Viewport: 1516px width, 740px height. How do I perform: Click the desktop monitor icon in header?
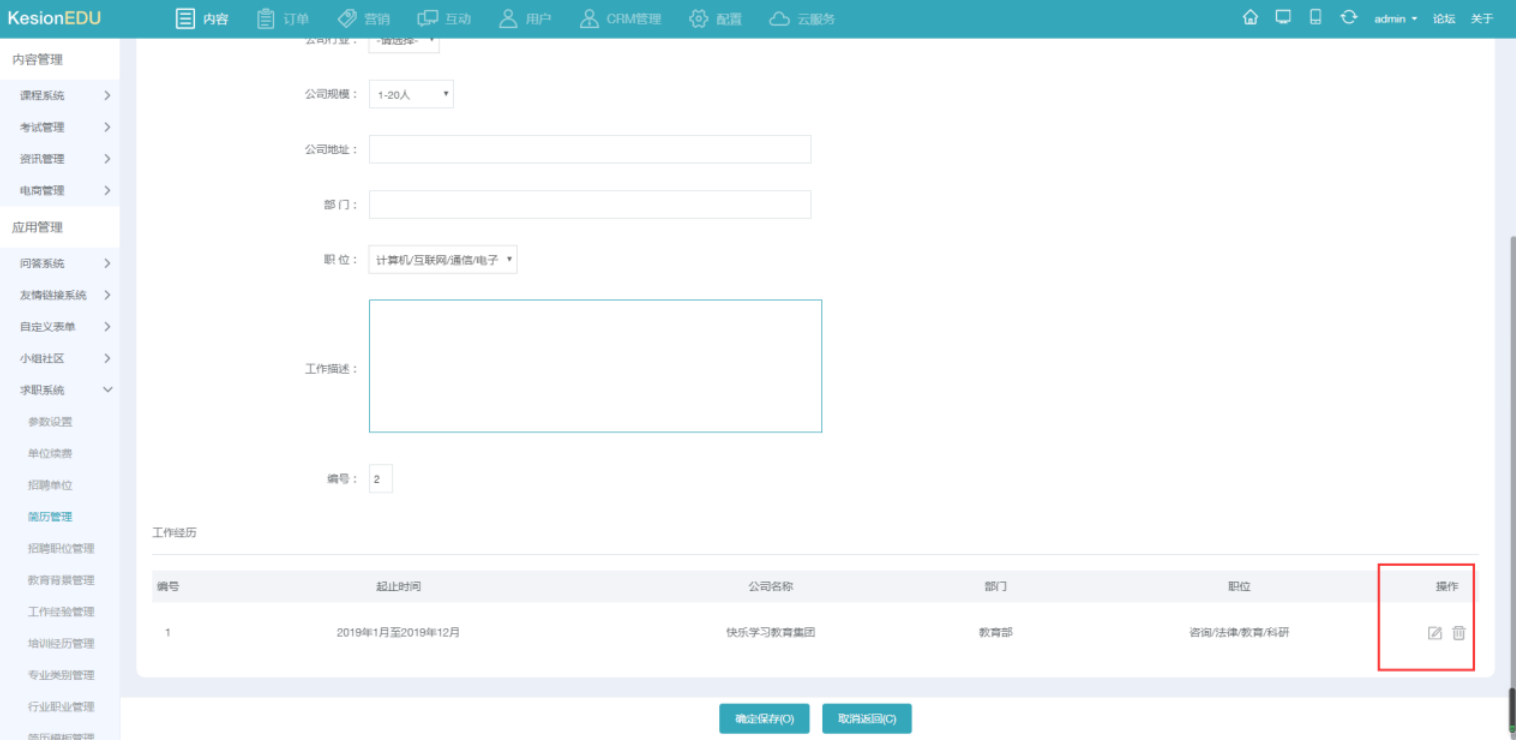pyautogui.click(x=1283, y=18)
